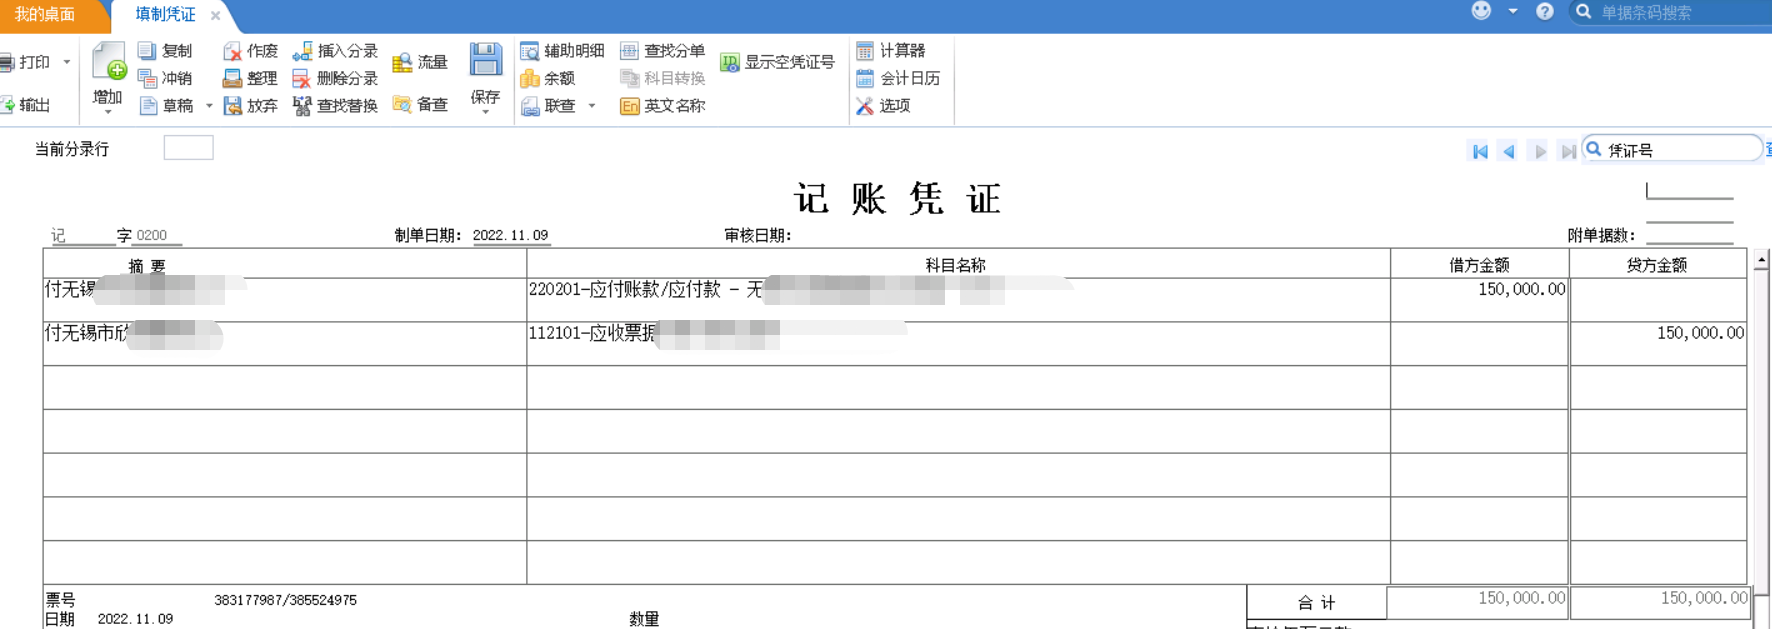This screenshot has height=629, width=1772.
Task: Expand the Linked Query (联查) dropdown arrow
Action: click(592, 105)
